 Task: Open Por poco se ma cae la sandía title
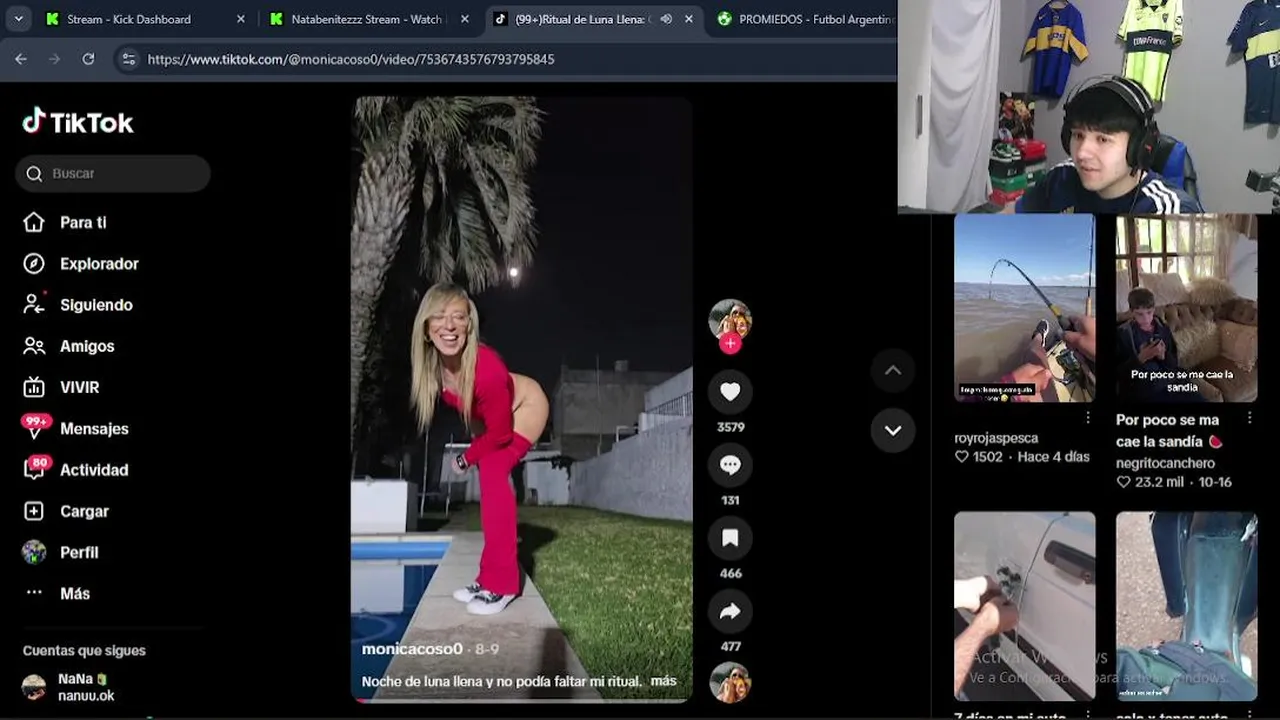pyautogui.click(x=1169, y=431)
